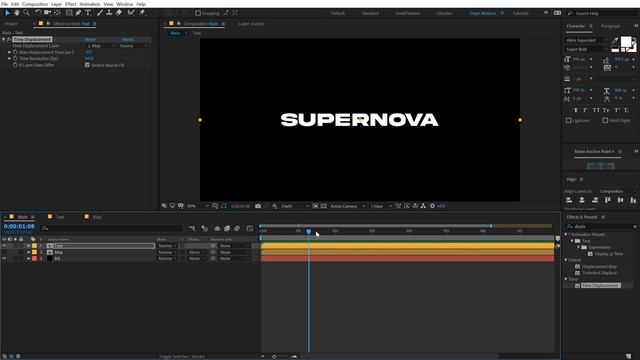This screenshot has height=360, width=640.
Task: Select the Rotation tool
Action: tap(38, 13)
